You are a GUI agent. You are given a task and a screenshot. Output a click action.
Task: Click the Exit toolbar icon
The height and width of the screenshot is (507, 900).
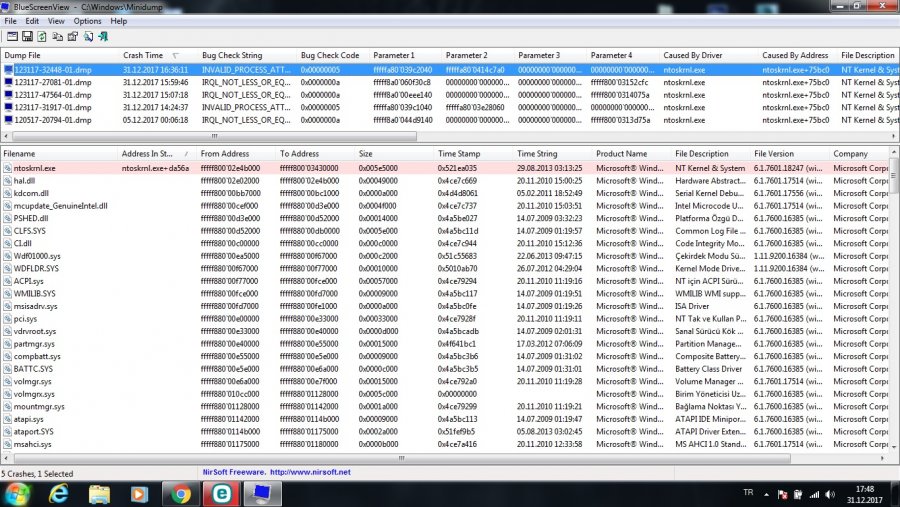[x=103, y=37]
